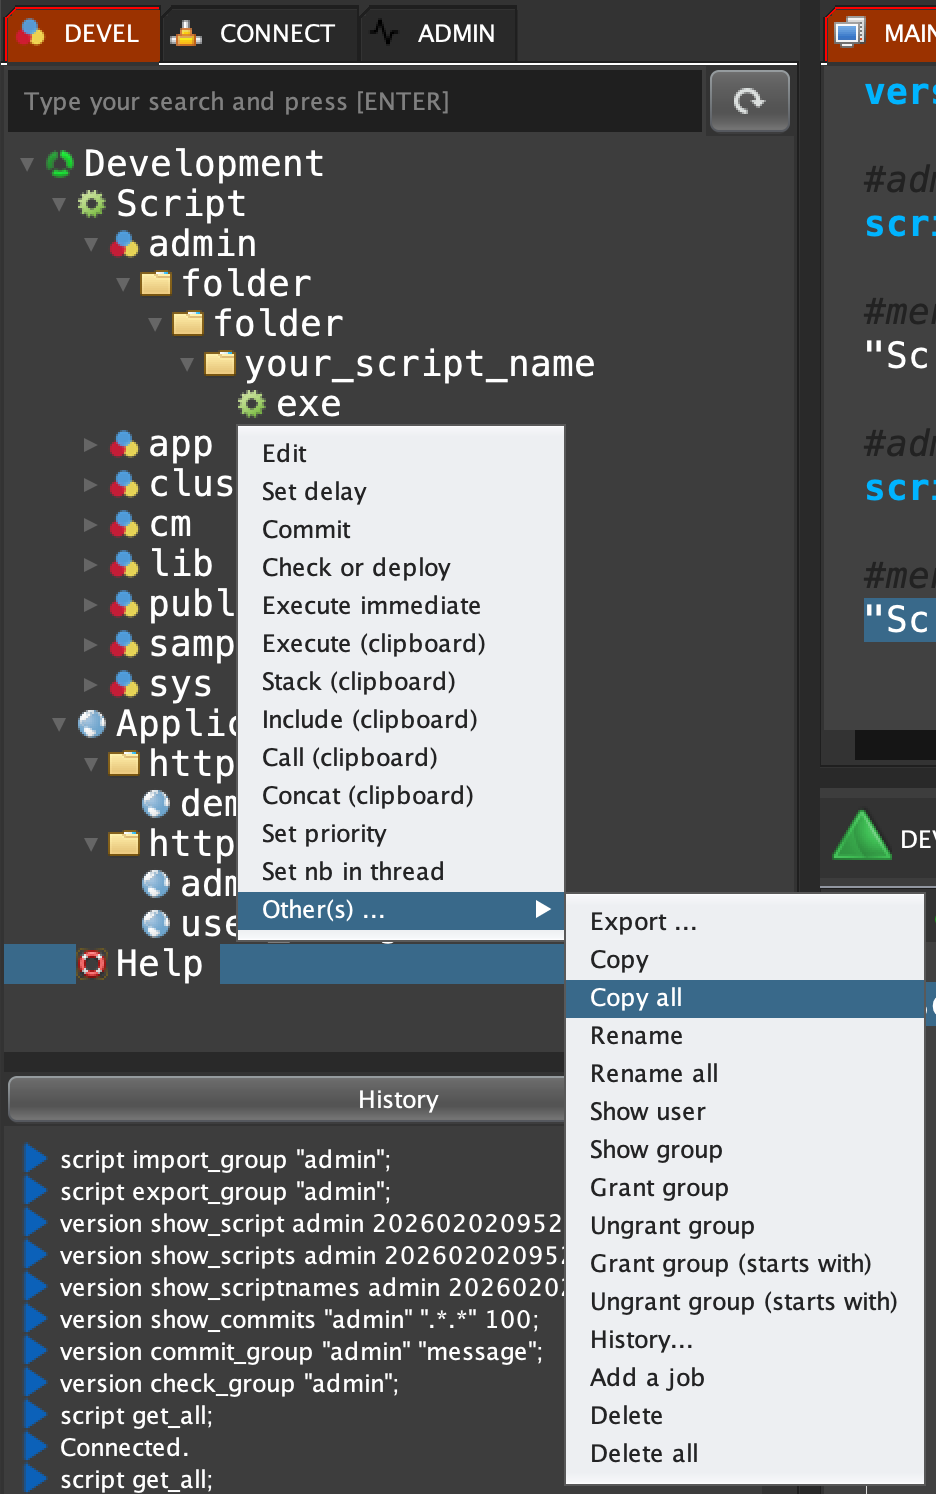The image size is (936, 1494).
Task: Click the green recycle icon beside Development
Action: (x=60, y=164)
